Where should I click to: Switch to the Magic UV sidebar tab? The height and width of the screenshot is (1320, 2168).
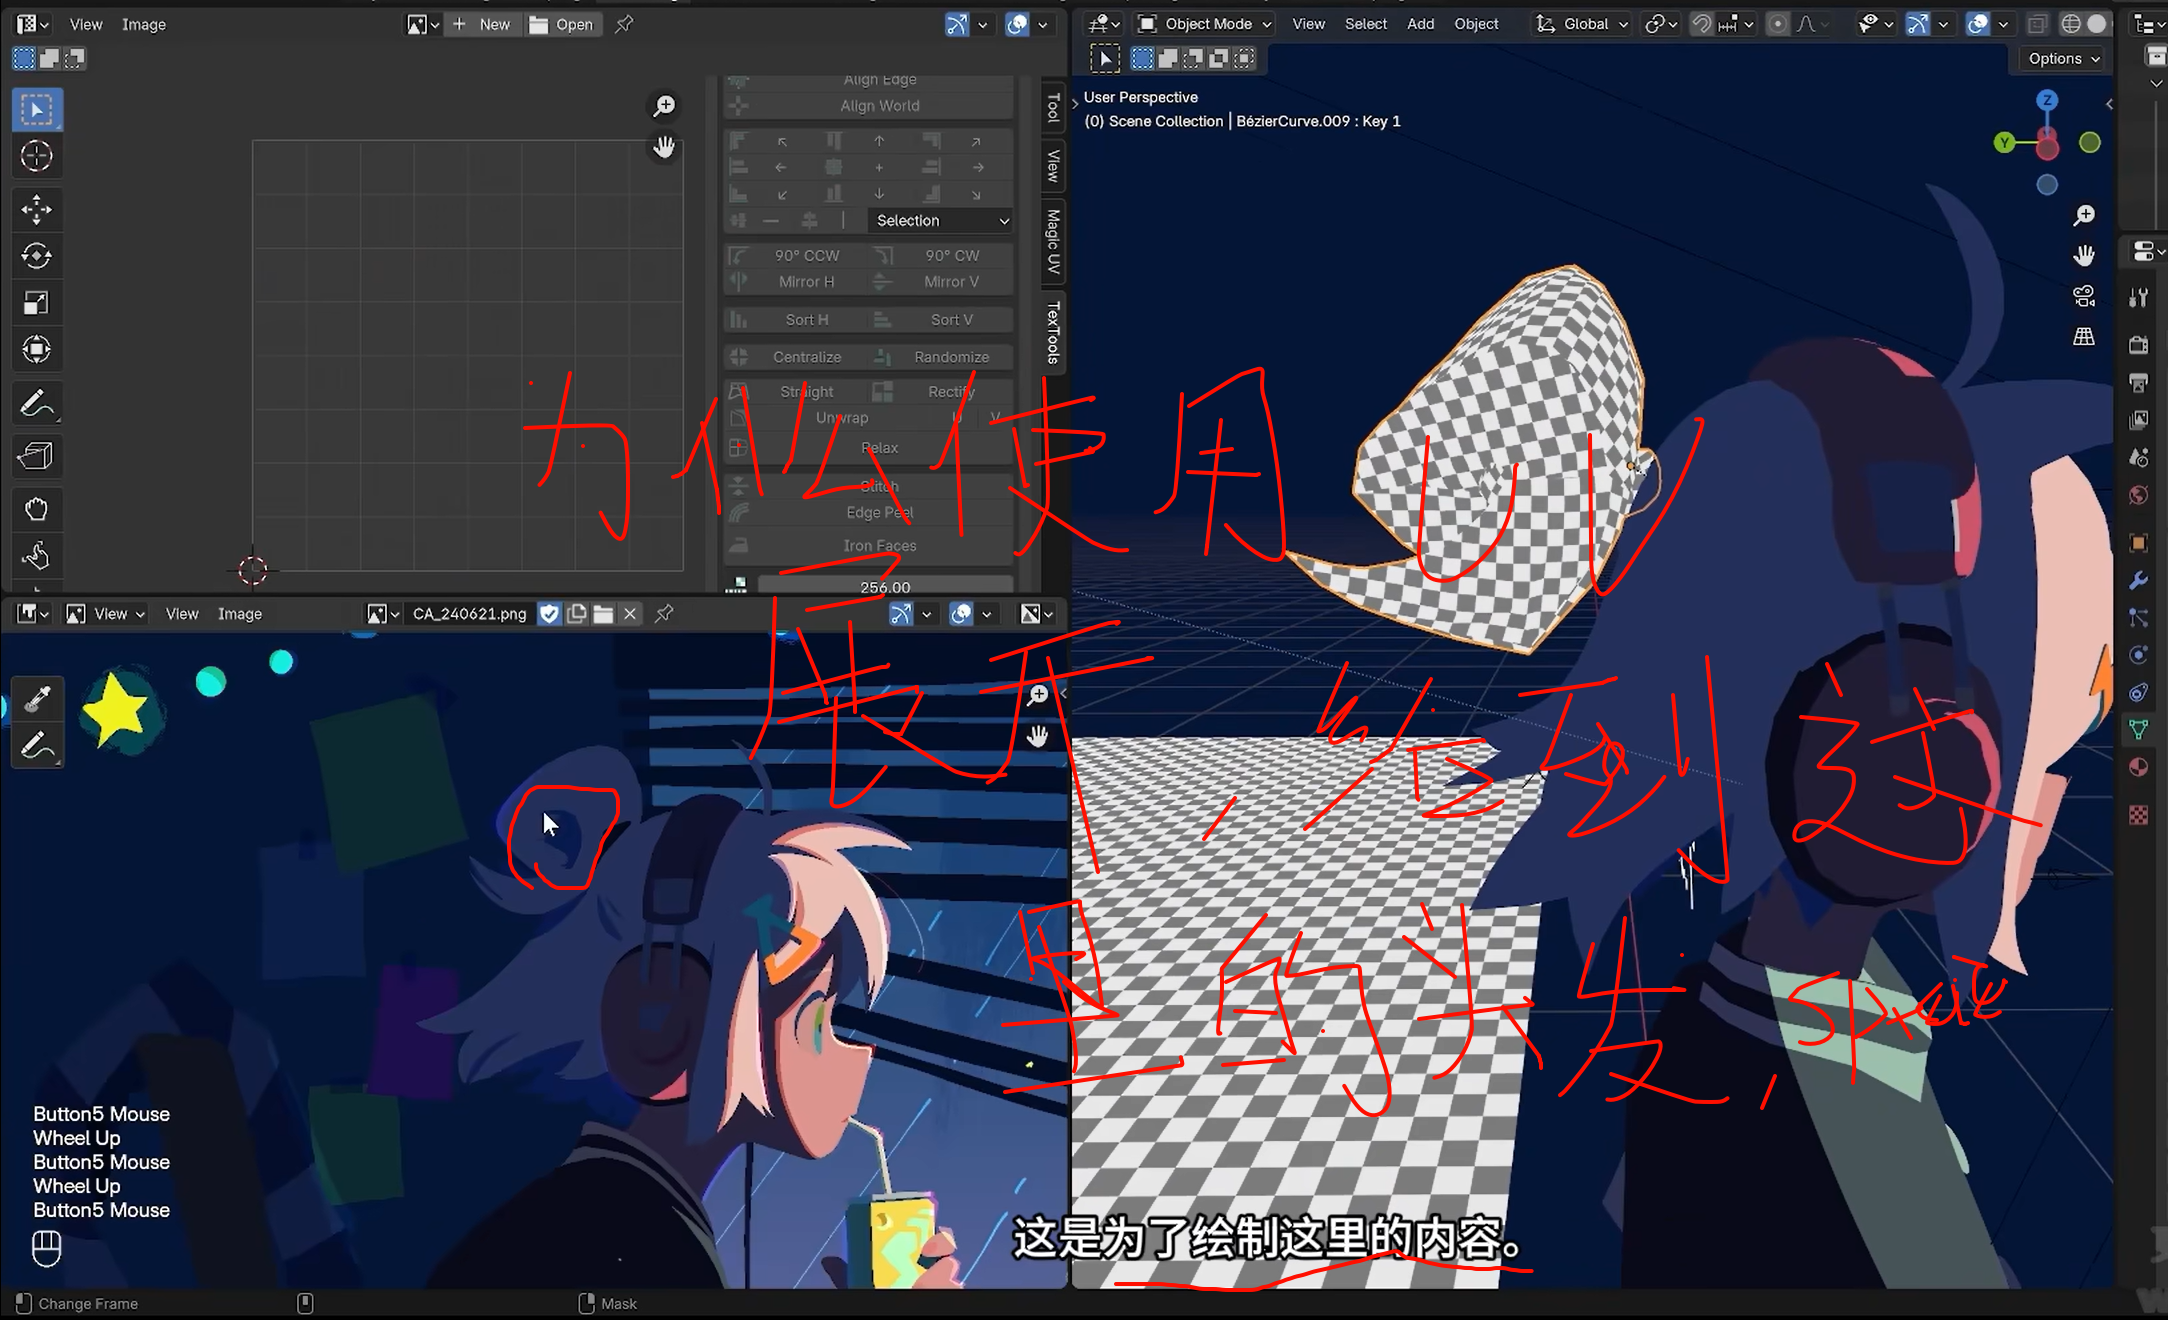(x=1053, y=241)
